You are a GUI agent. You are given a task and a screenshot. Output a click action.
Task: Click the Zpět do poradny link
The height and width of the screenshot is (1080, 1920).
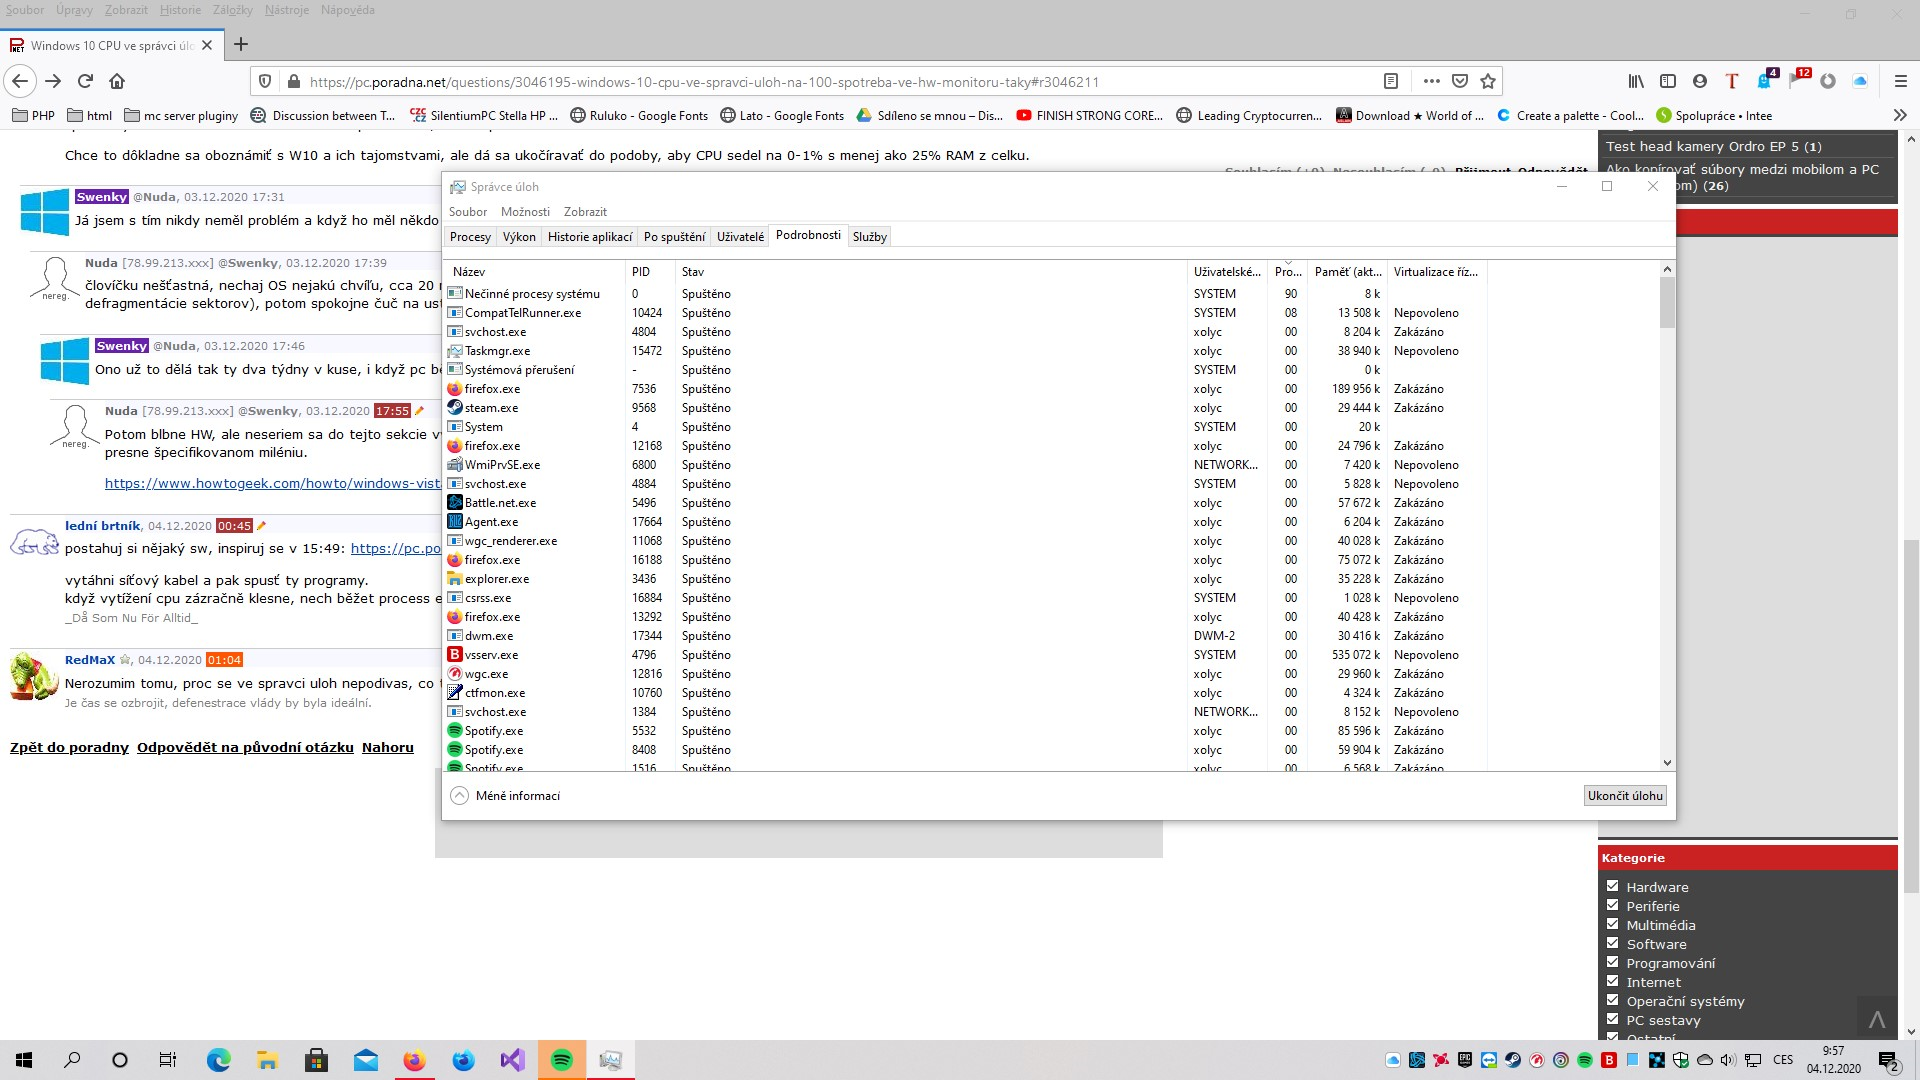coord(69,747)
